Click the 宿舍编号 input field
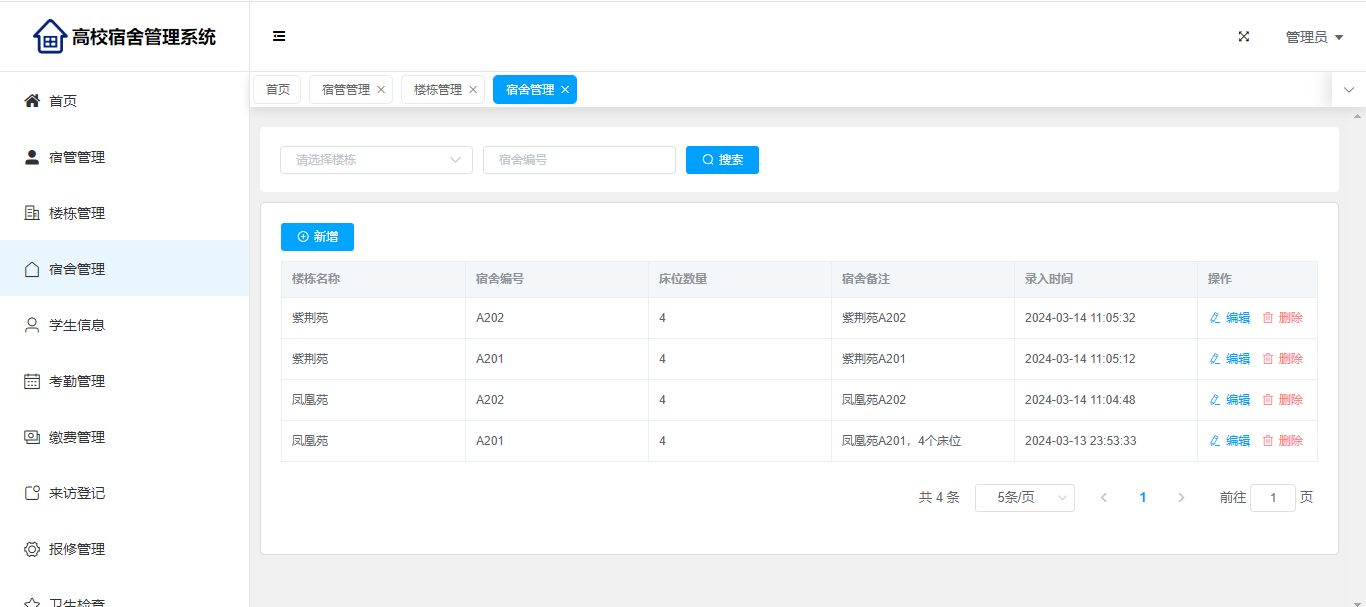This screenshot has width=1366, height=607. tap(579, 160)
